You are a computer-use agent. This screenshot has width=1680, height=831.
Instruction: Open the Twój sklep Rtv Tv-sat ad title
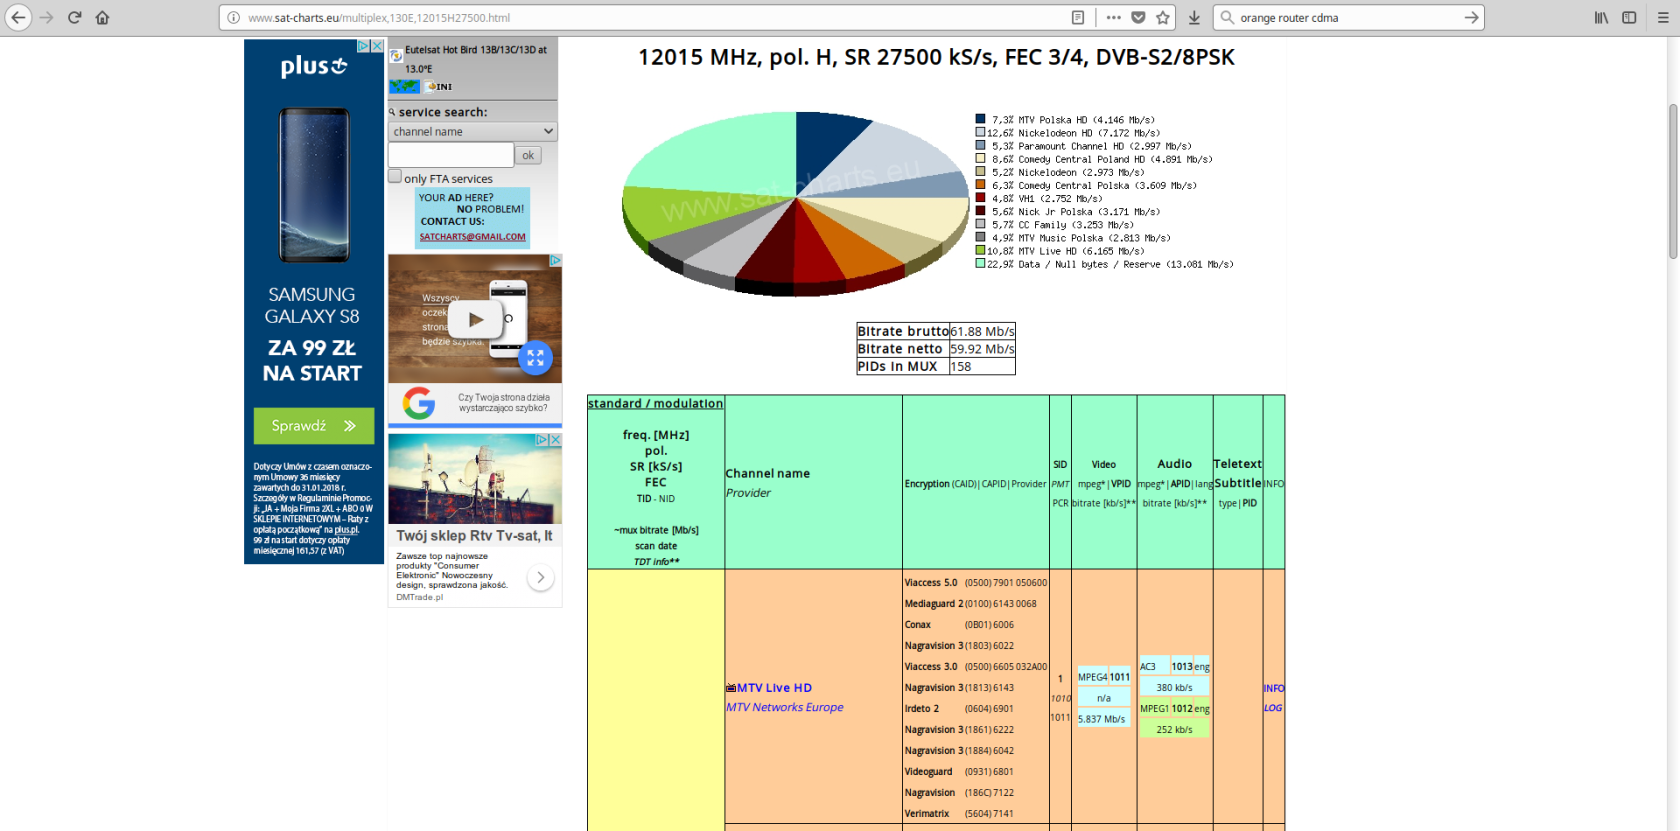pos(474,536)
